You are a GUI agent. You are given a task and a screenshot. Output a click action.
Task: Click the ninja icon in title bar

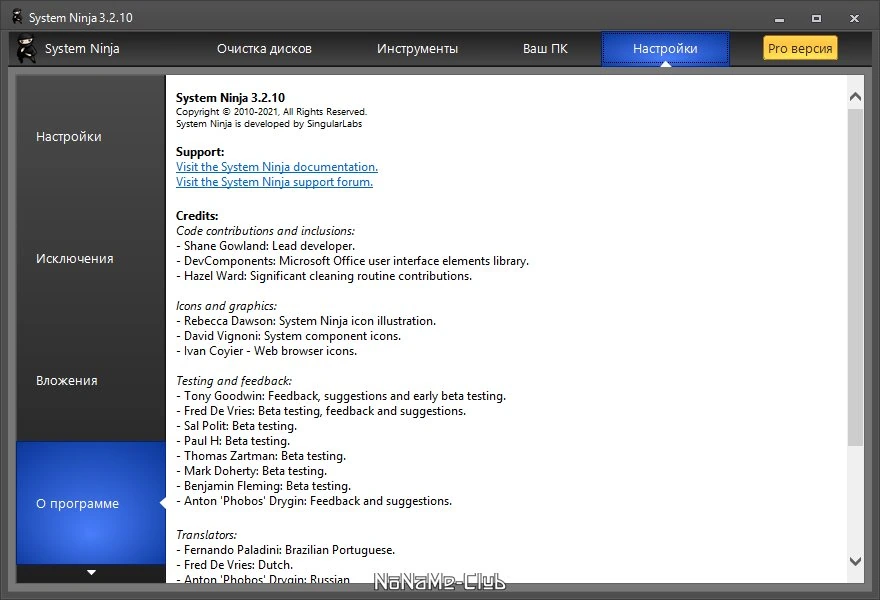pos(17,17)
